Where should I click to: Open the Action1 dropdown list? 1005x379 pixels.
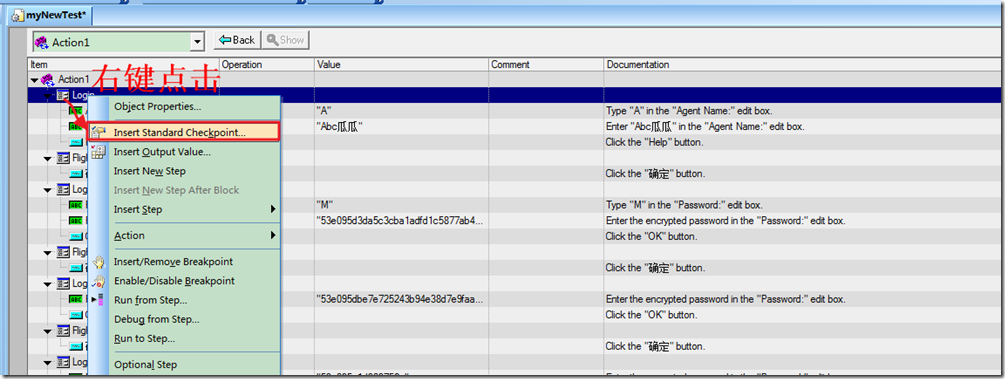pyautogui.click(x=197, y=42)
